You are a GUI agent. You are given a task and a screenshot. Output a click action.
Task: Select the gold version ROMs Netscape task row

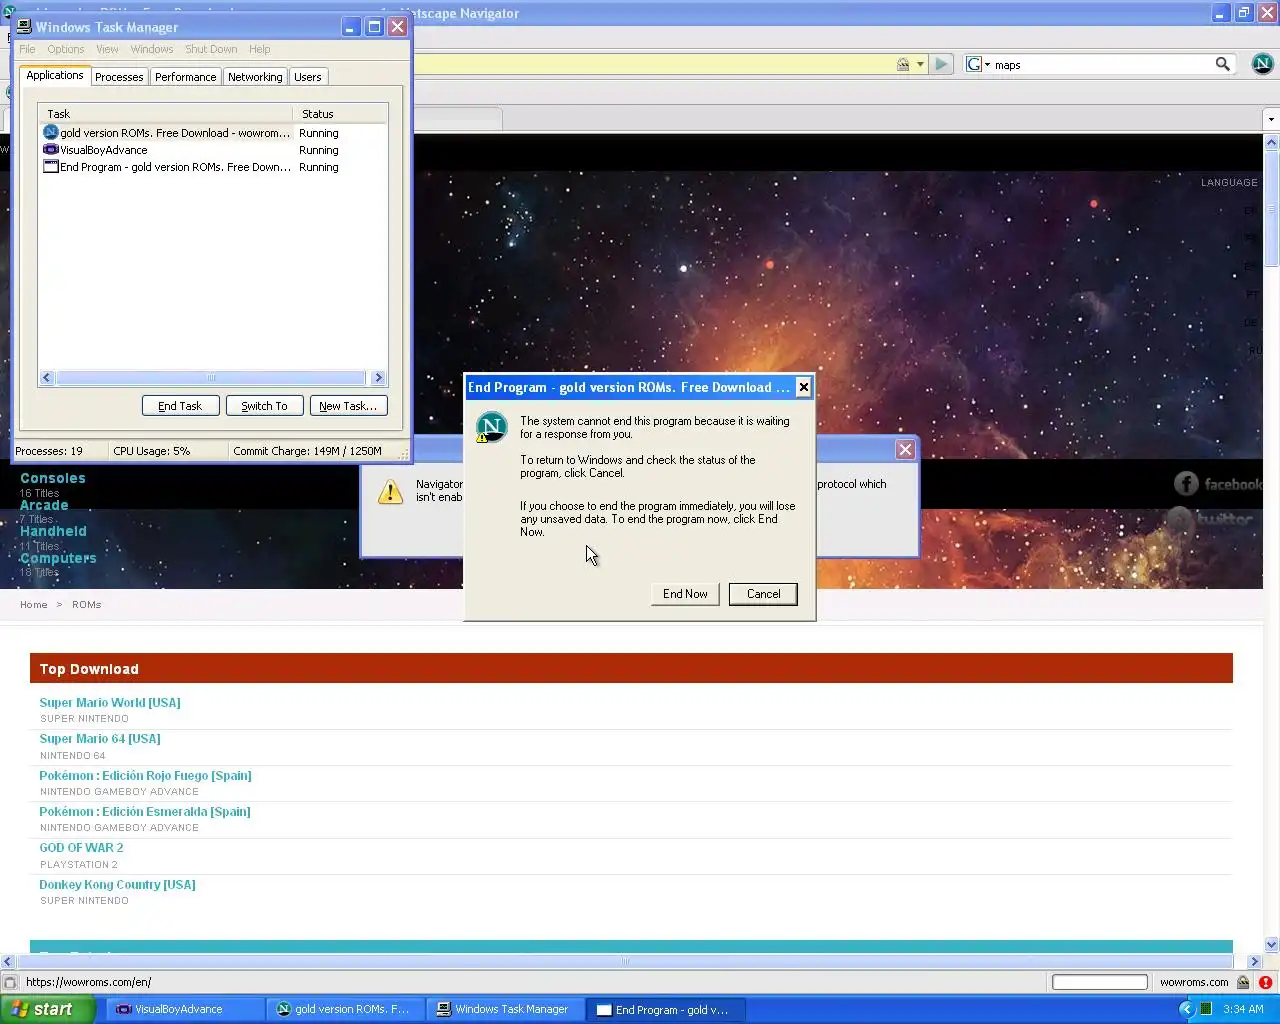tap(213, 133)
